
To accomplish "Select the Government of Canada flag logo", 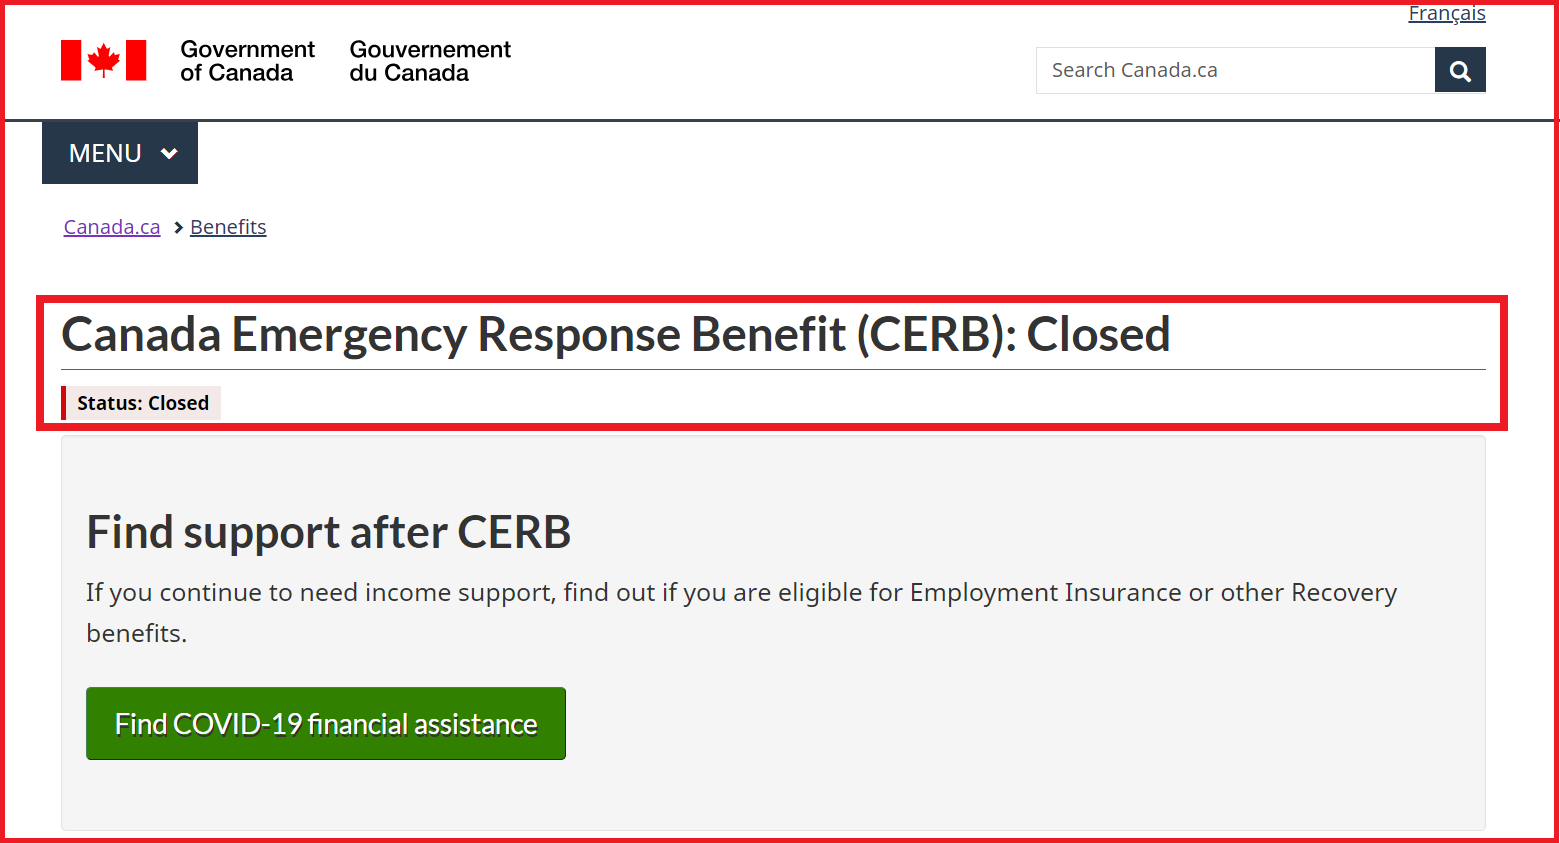I will [x=103, y=60].
